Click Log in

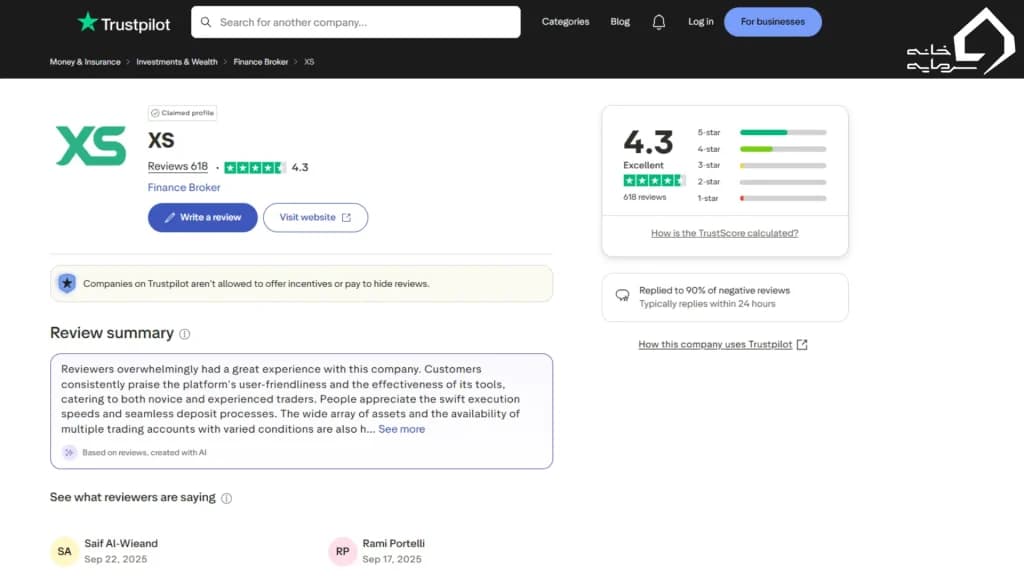pyautogui.click(x=701, y=22)
